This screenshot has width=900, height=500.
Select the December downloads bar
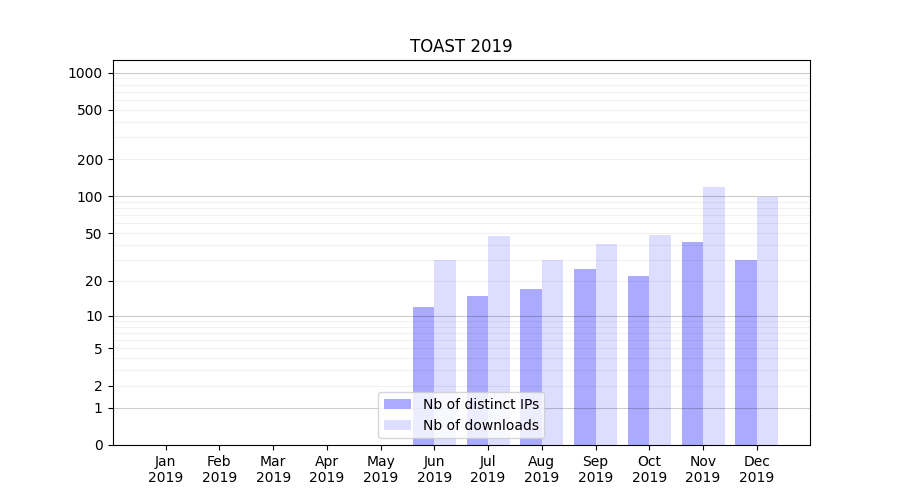767,320
